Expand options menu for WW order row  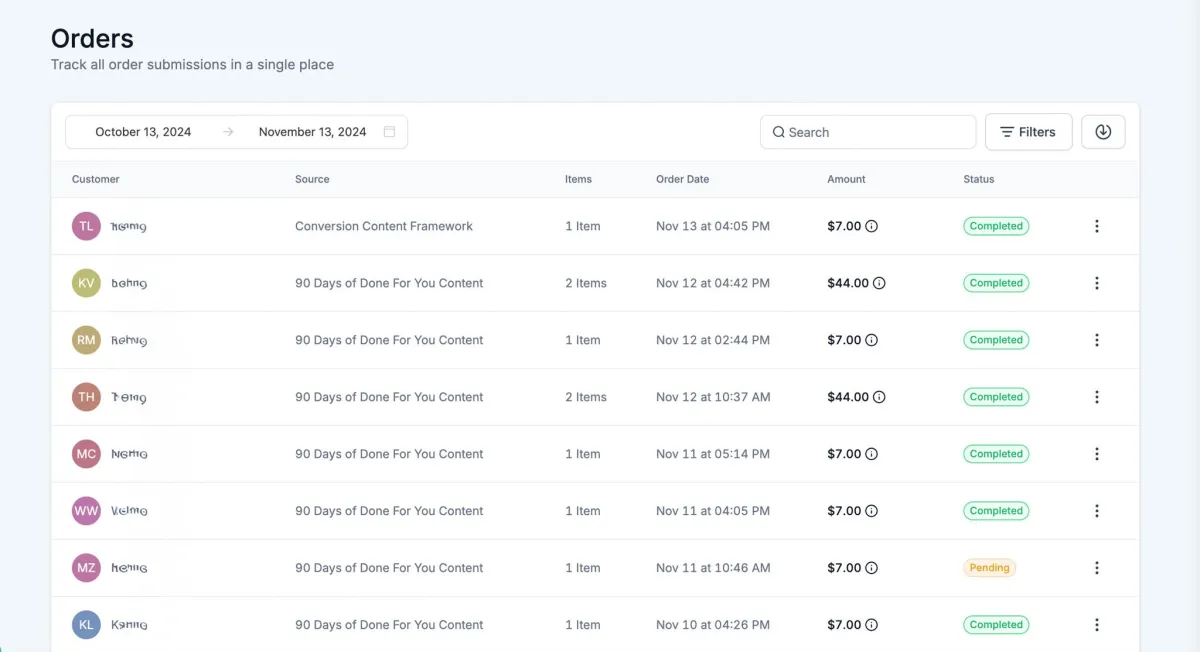1096,511
